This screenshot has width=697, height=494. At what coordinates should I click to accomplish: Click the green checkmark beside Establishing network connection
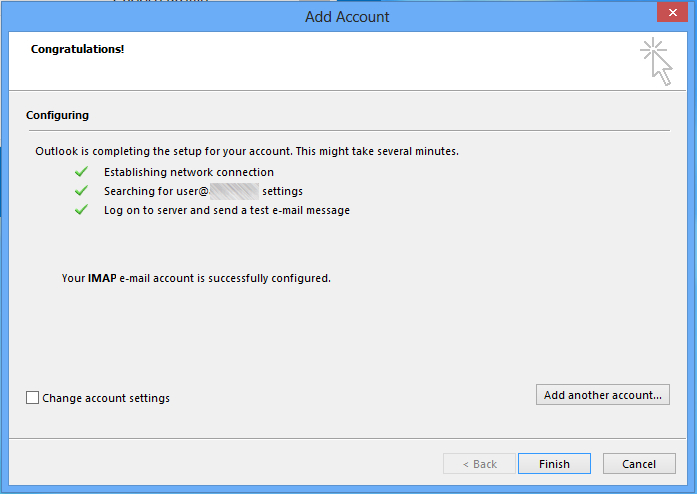[x=81, y=172]
